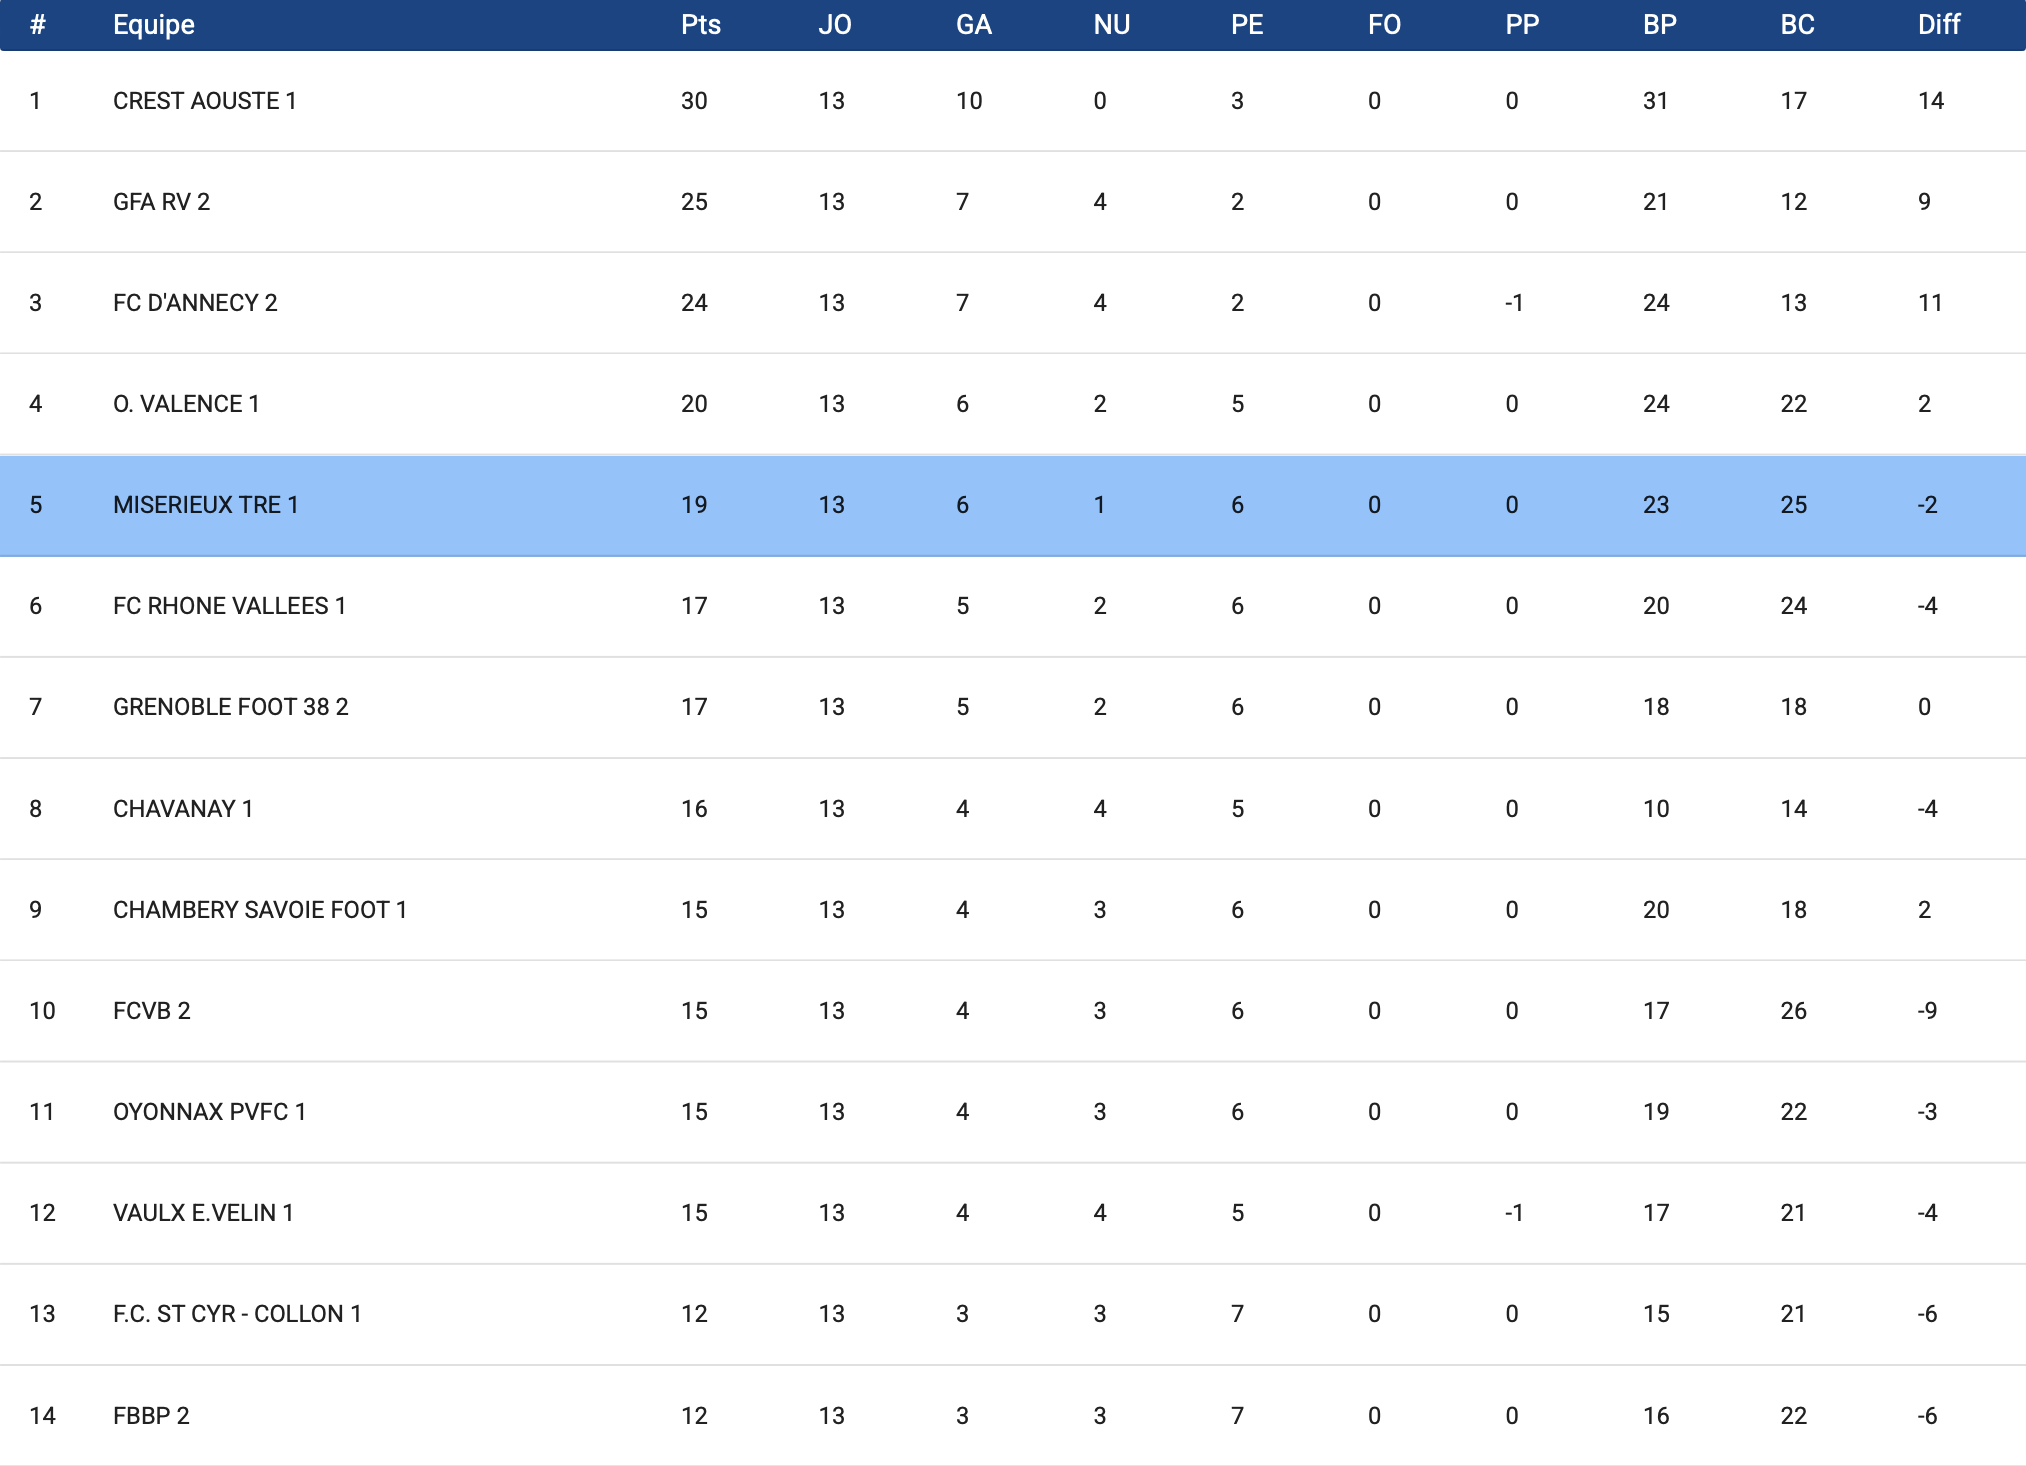This screenshot has width=2026, height=1466.
Task: Click the JO column header
Action: [x=834, y=25]
